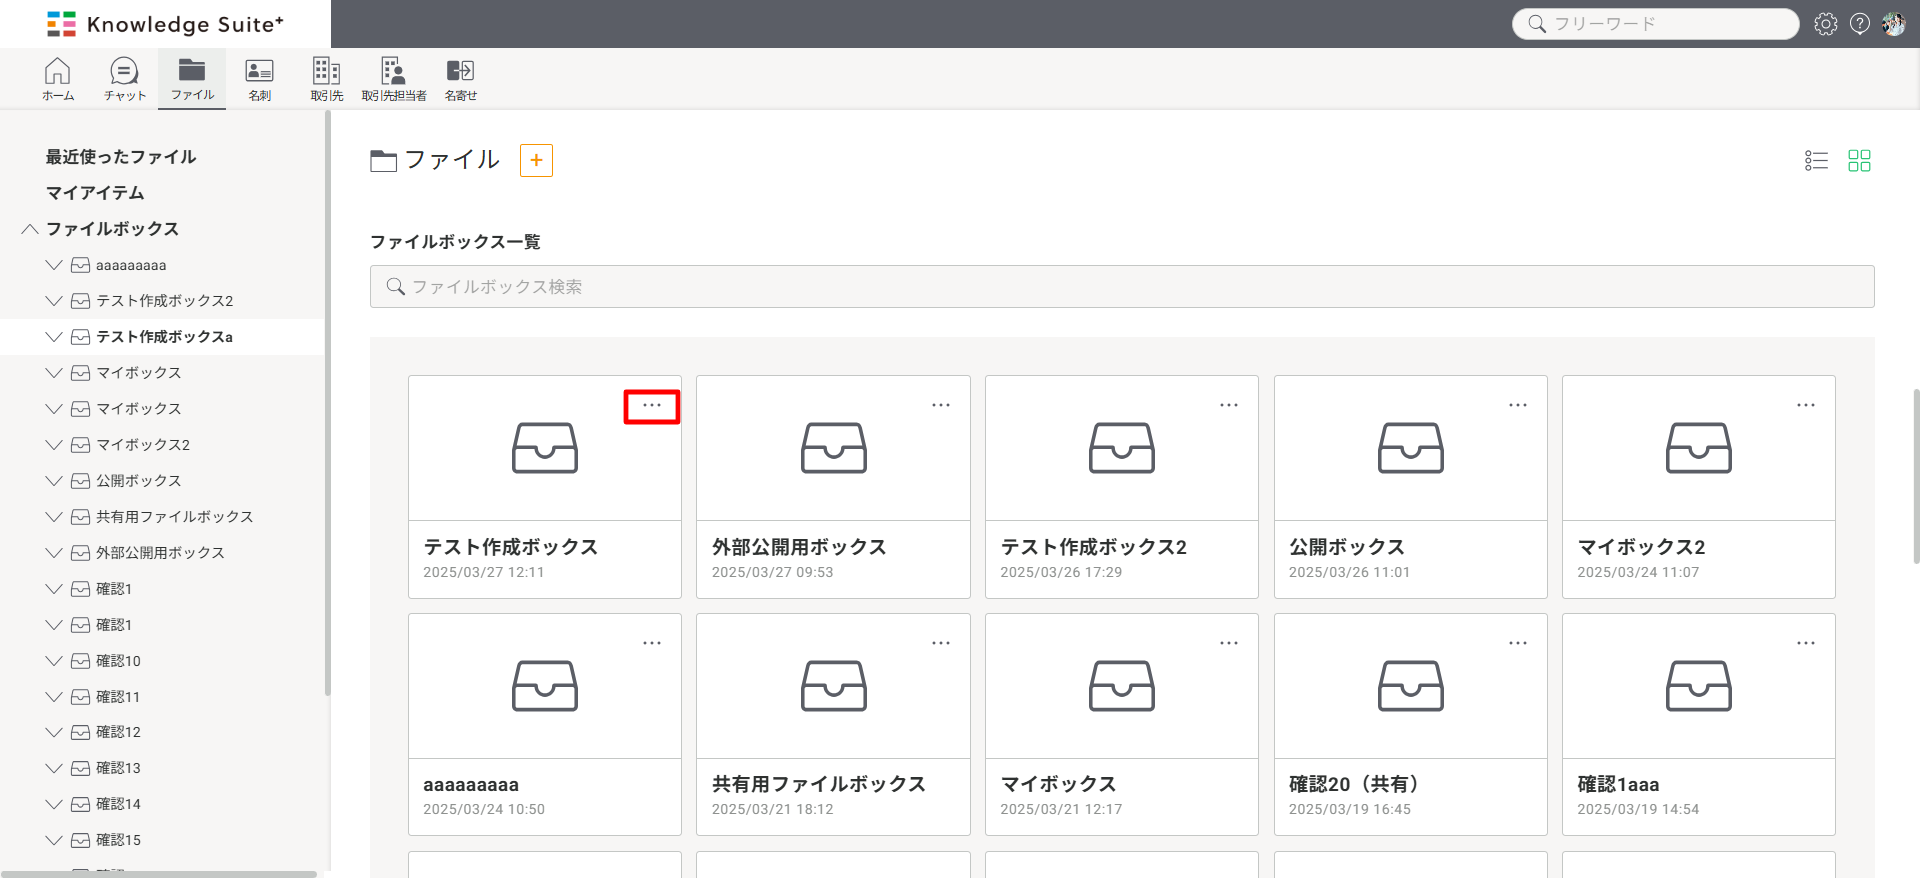Select 確認12 in the tree
Screen dimensions: 1920x878
pos(118,733)
